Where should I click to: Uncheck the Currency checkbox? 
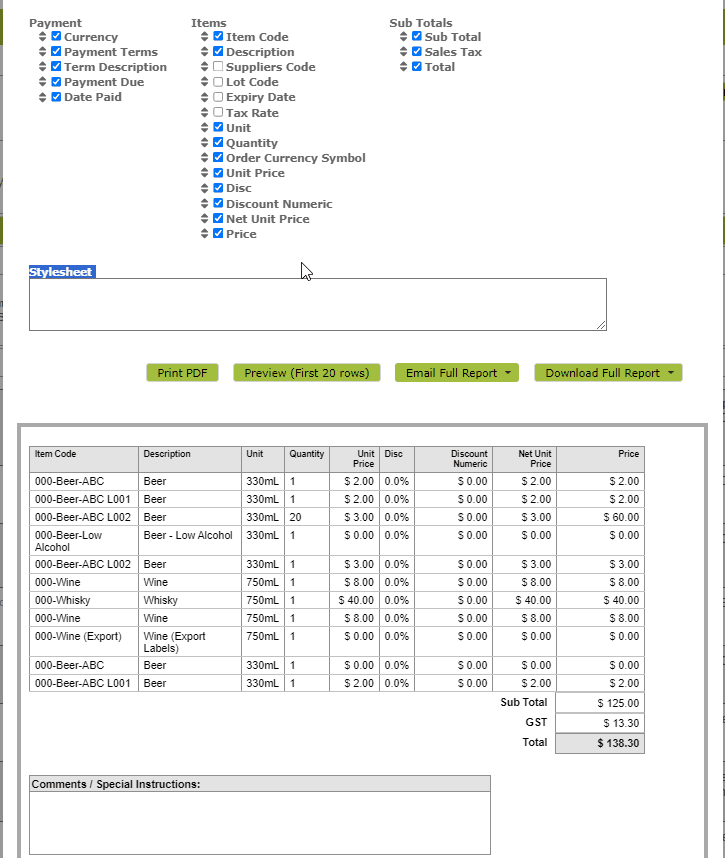tap(56, 36)
